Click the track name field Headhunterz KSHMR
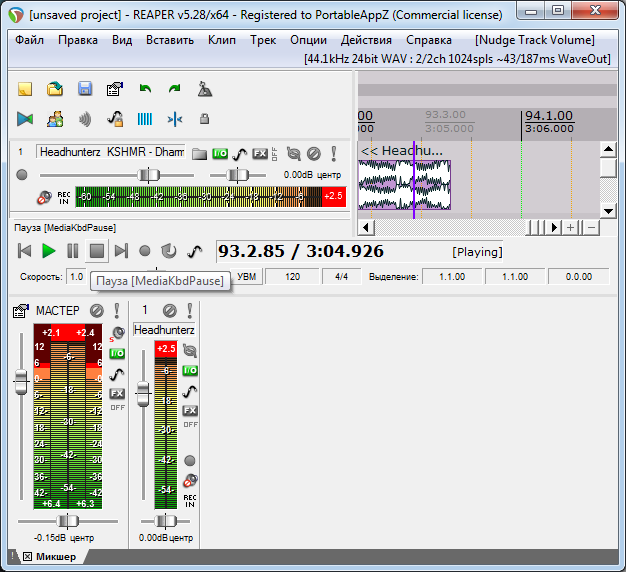The width and height of the screenshot is (626, 572). click(110, 152)
